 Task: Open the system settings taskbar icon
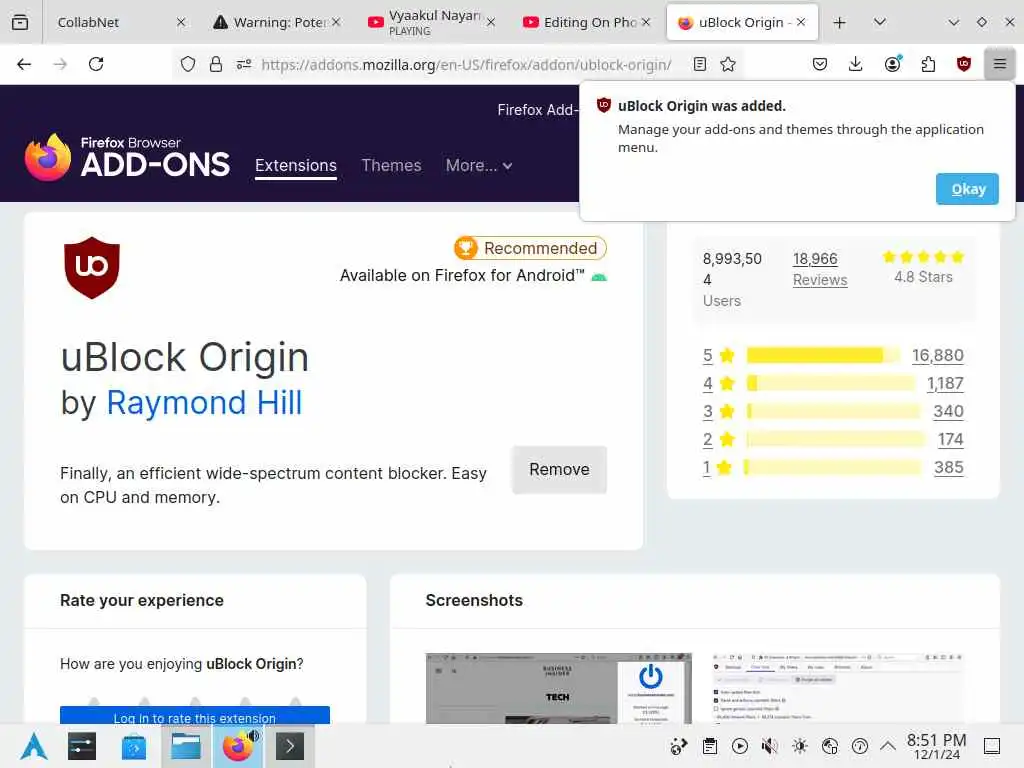click(82, 746)
